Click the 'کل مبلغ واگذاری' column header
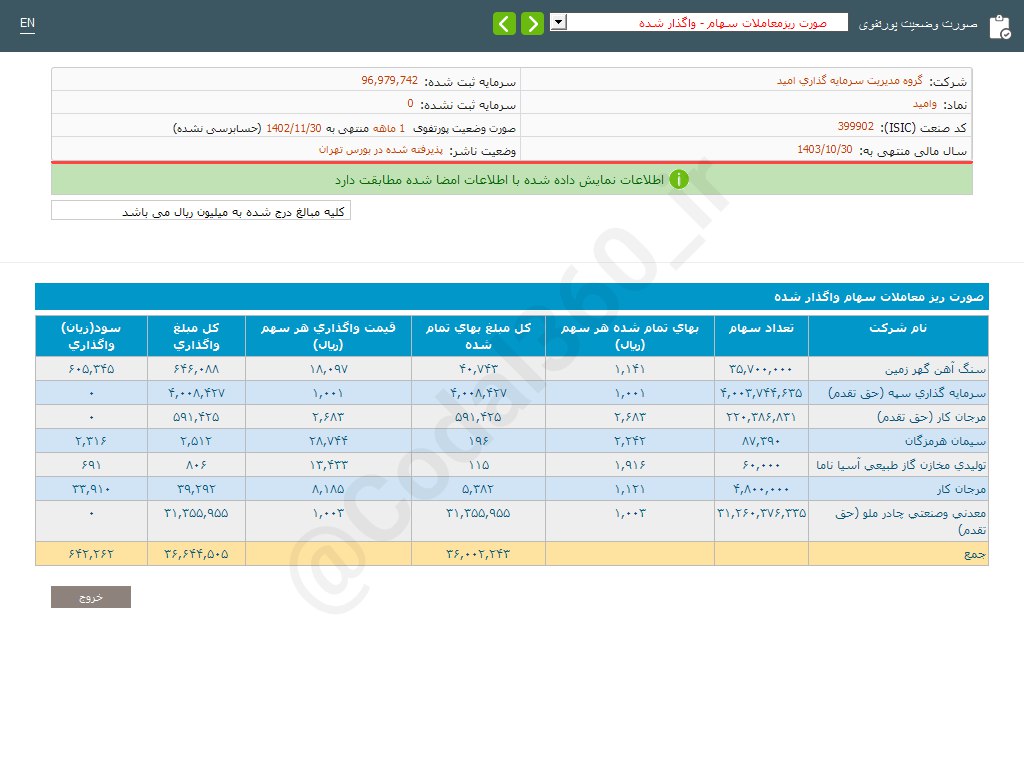The height and width of the screenshot is (768, 1024). point(196,336)
